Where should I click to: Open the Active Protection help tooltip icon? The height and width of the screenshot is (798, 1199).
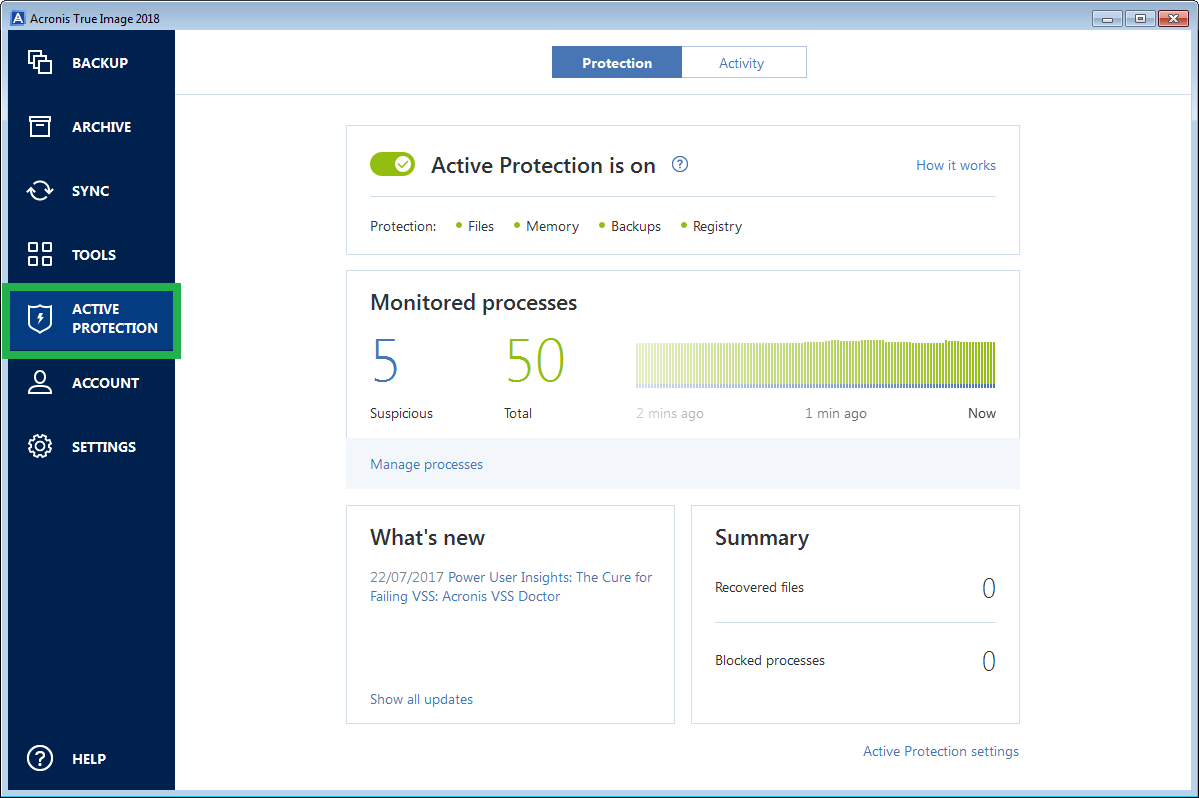(680, 164)
